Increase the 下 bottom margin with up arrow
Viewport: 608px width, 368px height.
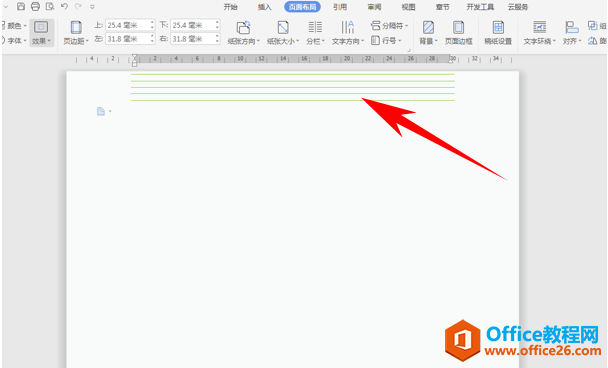tap(218, 22)
